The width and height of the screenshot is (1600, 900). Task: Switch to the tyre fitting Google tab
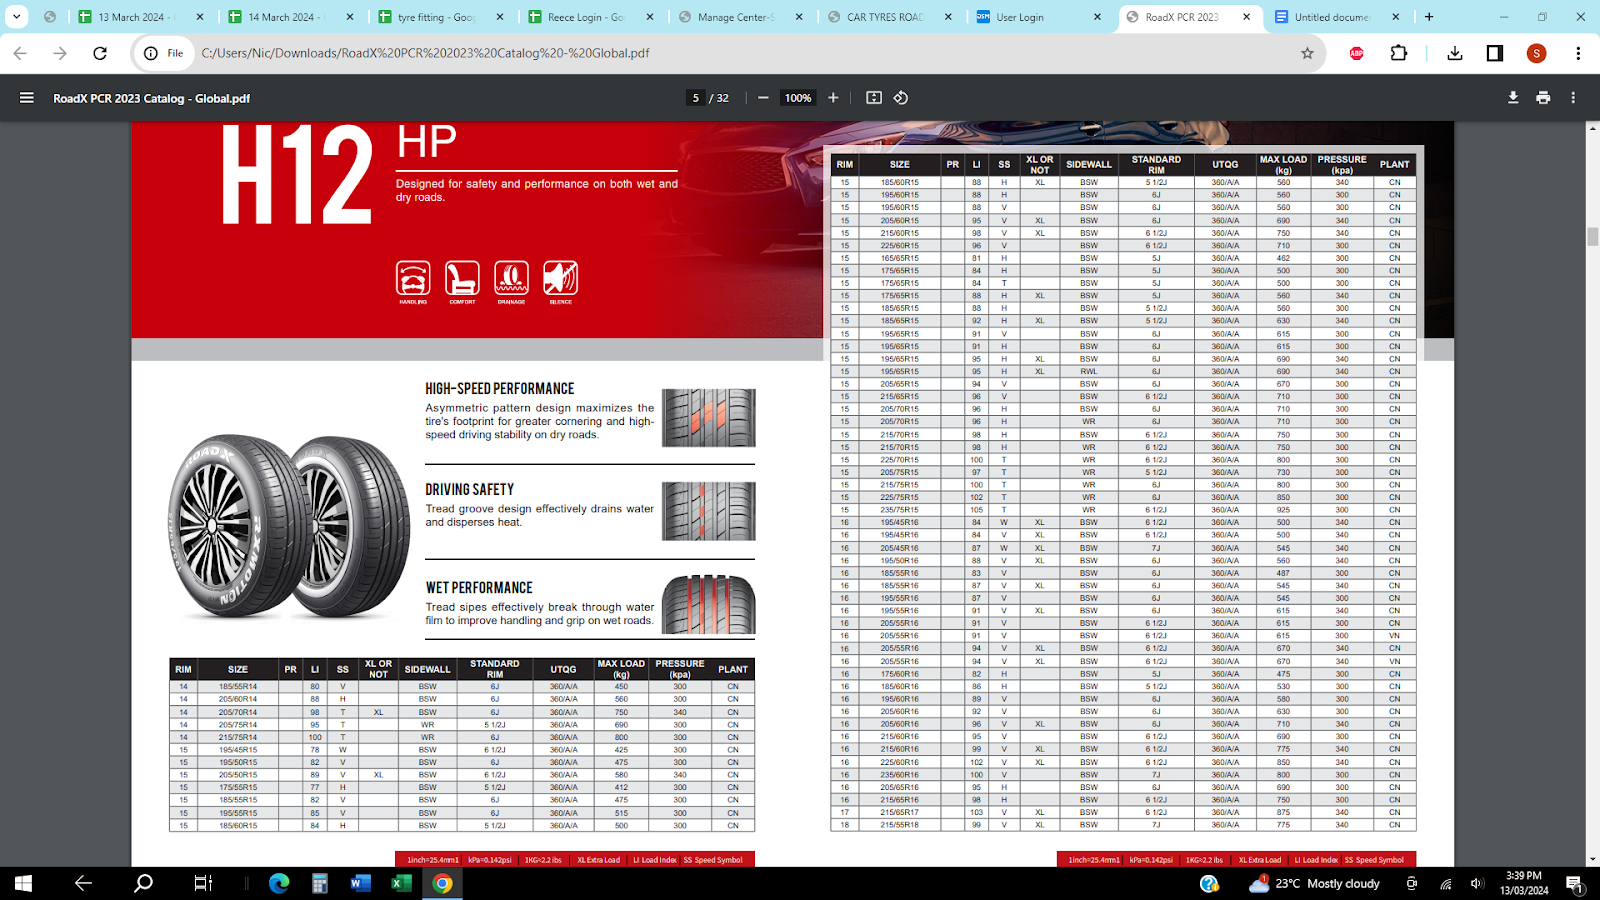tap(441, 17)
